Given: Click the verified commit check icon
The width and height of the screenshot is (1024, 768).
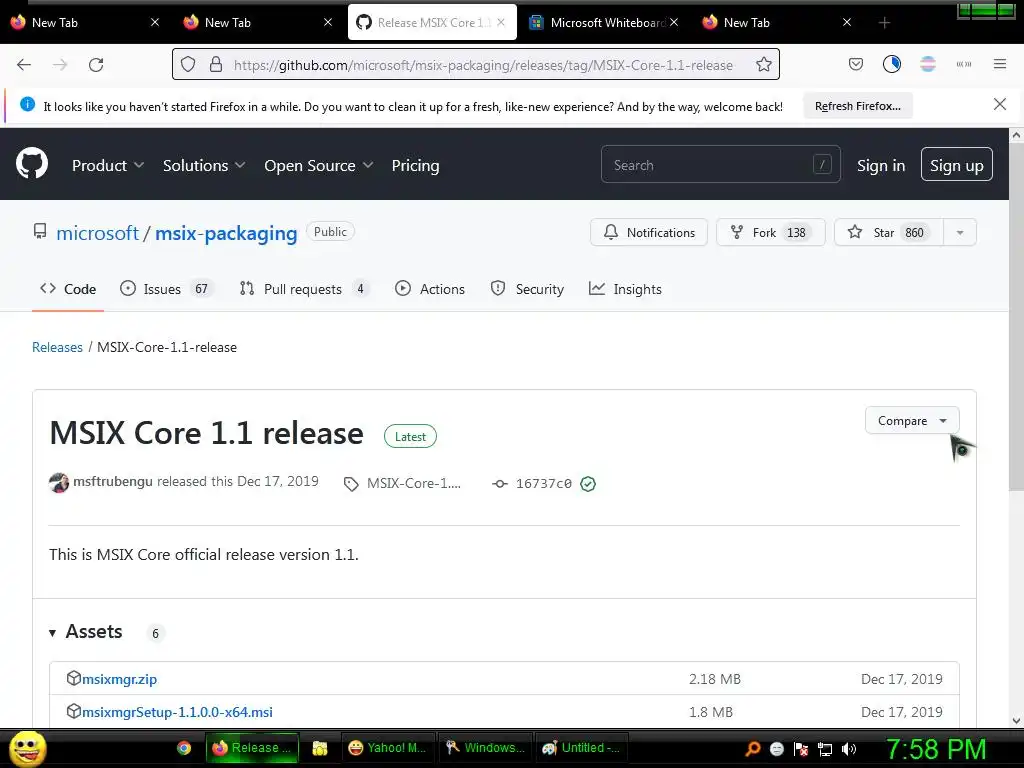Looking at the screenshot, I should click(588, 484).
